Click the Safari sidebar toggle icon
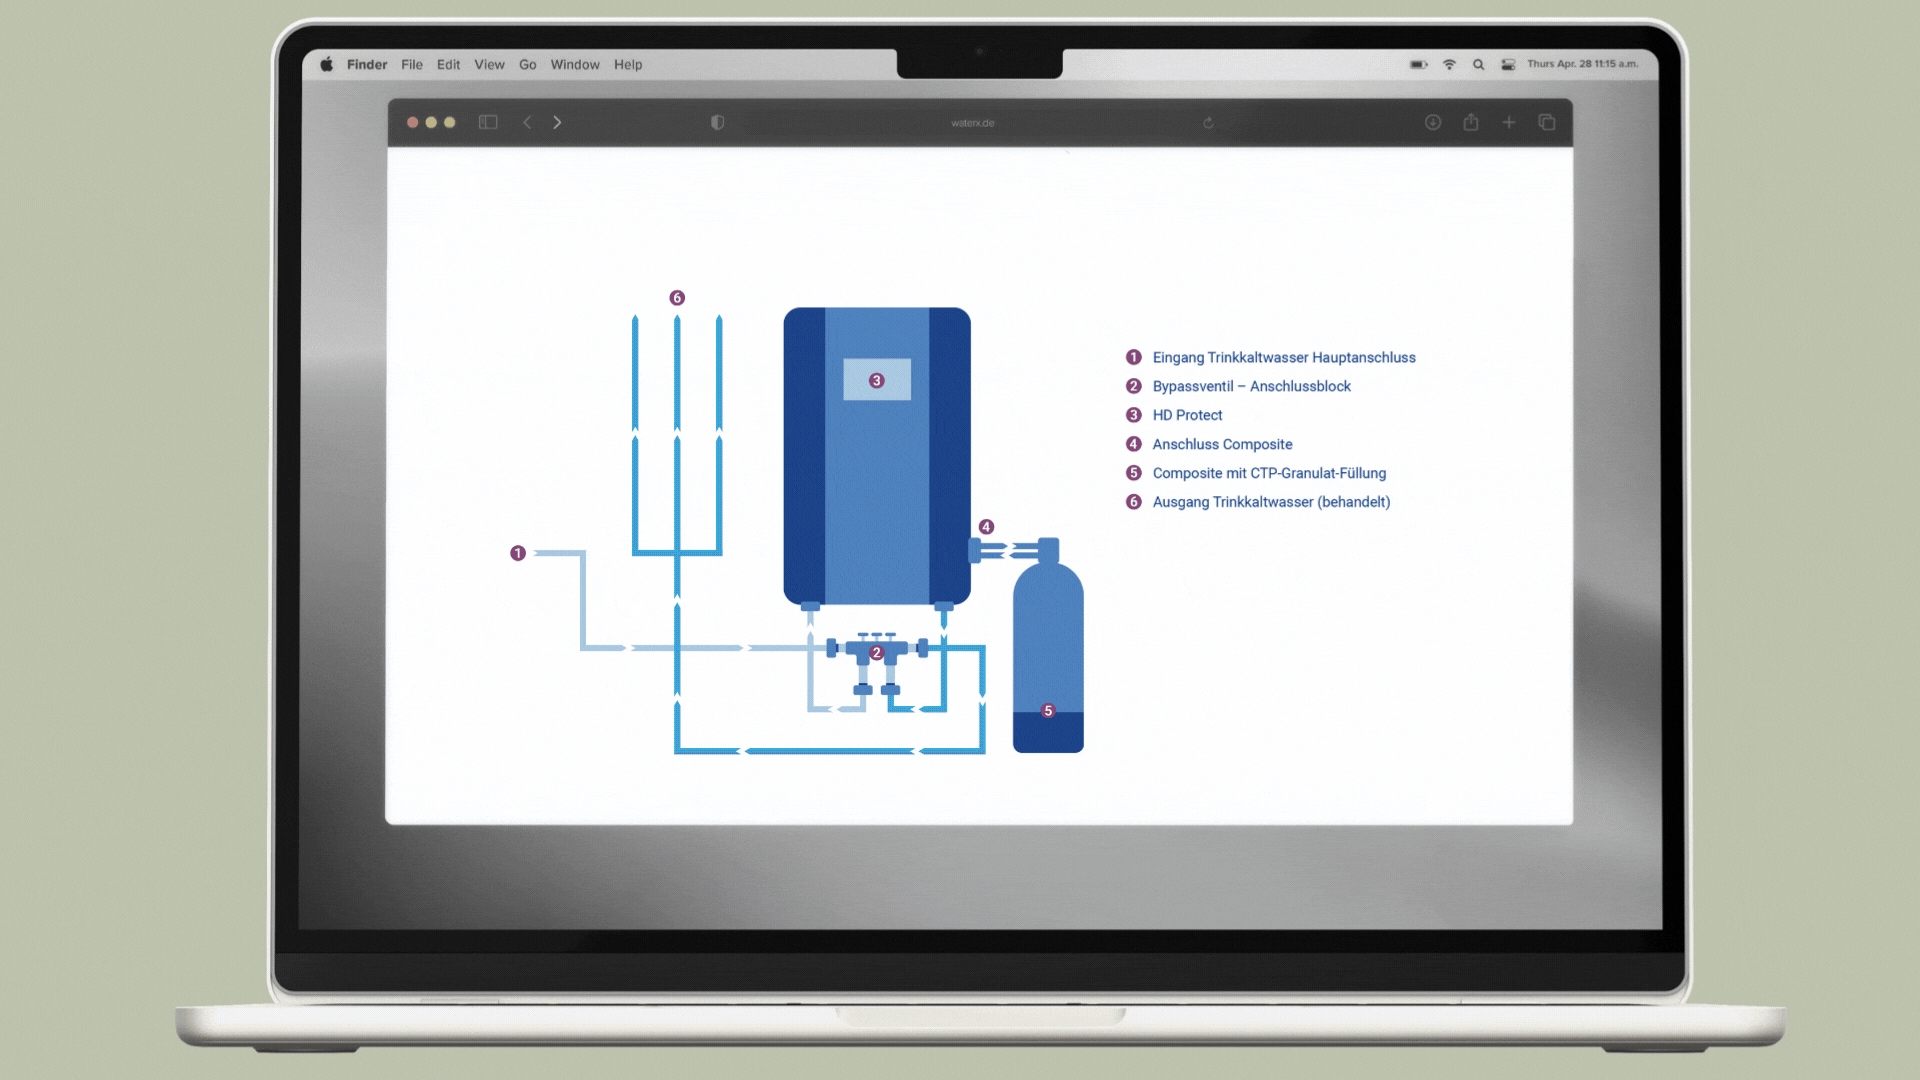Image resolution: width=1920 pixels, height=1080 pixels. point(488,122)
